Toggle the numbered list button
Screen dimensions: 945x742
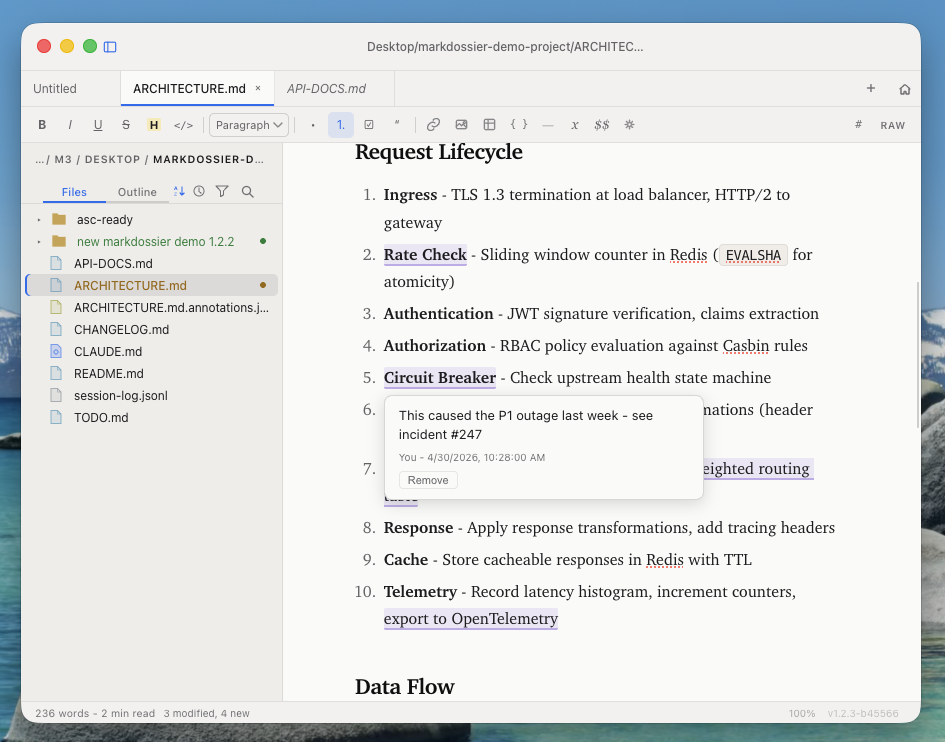point(341,125)
